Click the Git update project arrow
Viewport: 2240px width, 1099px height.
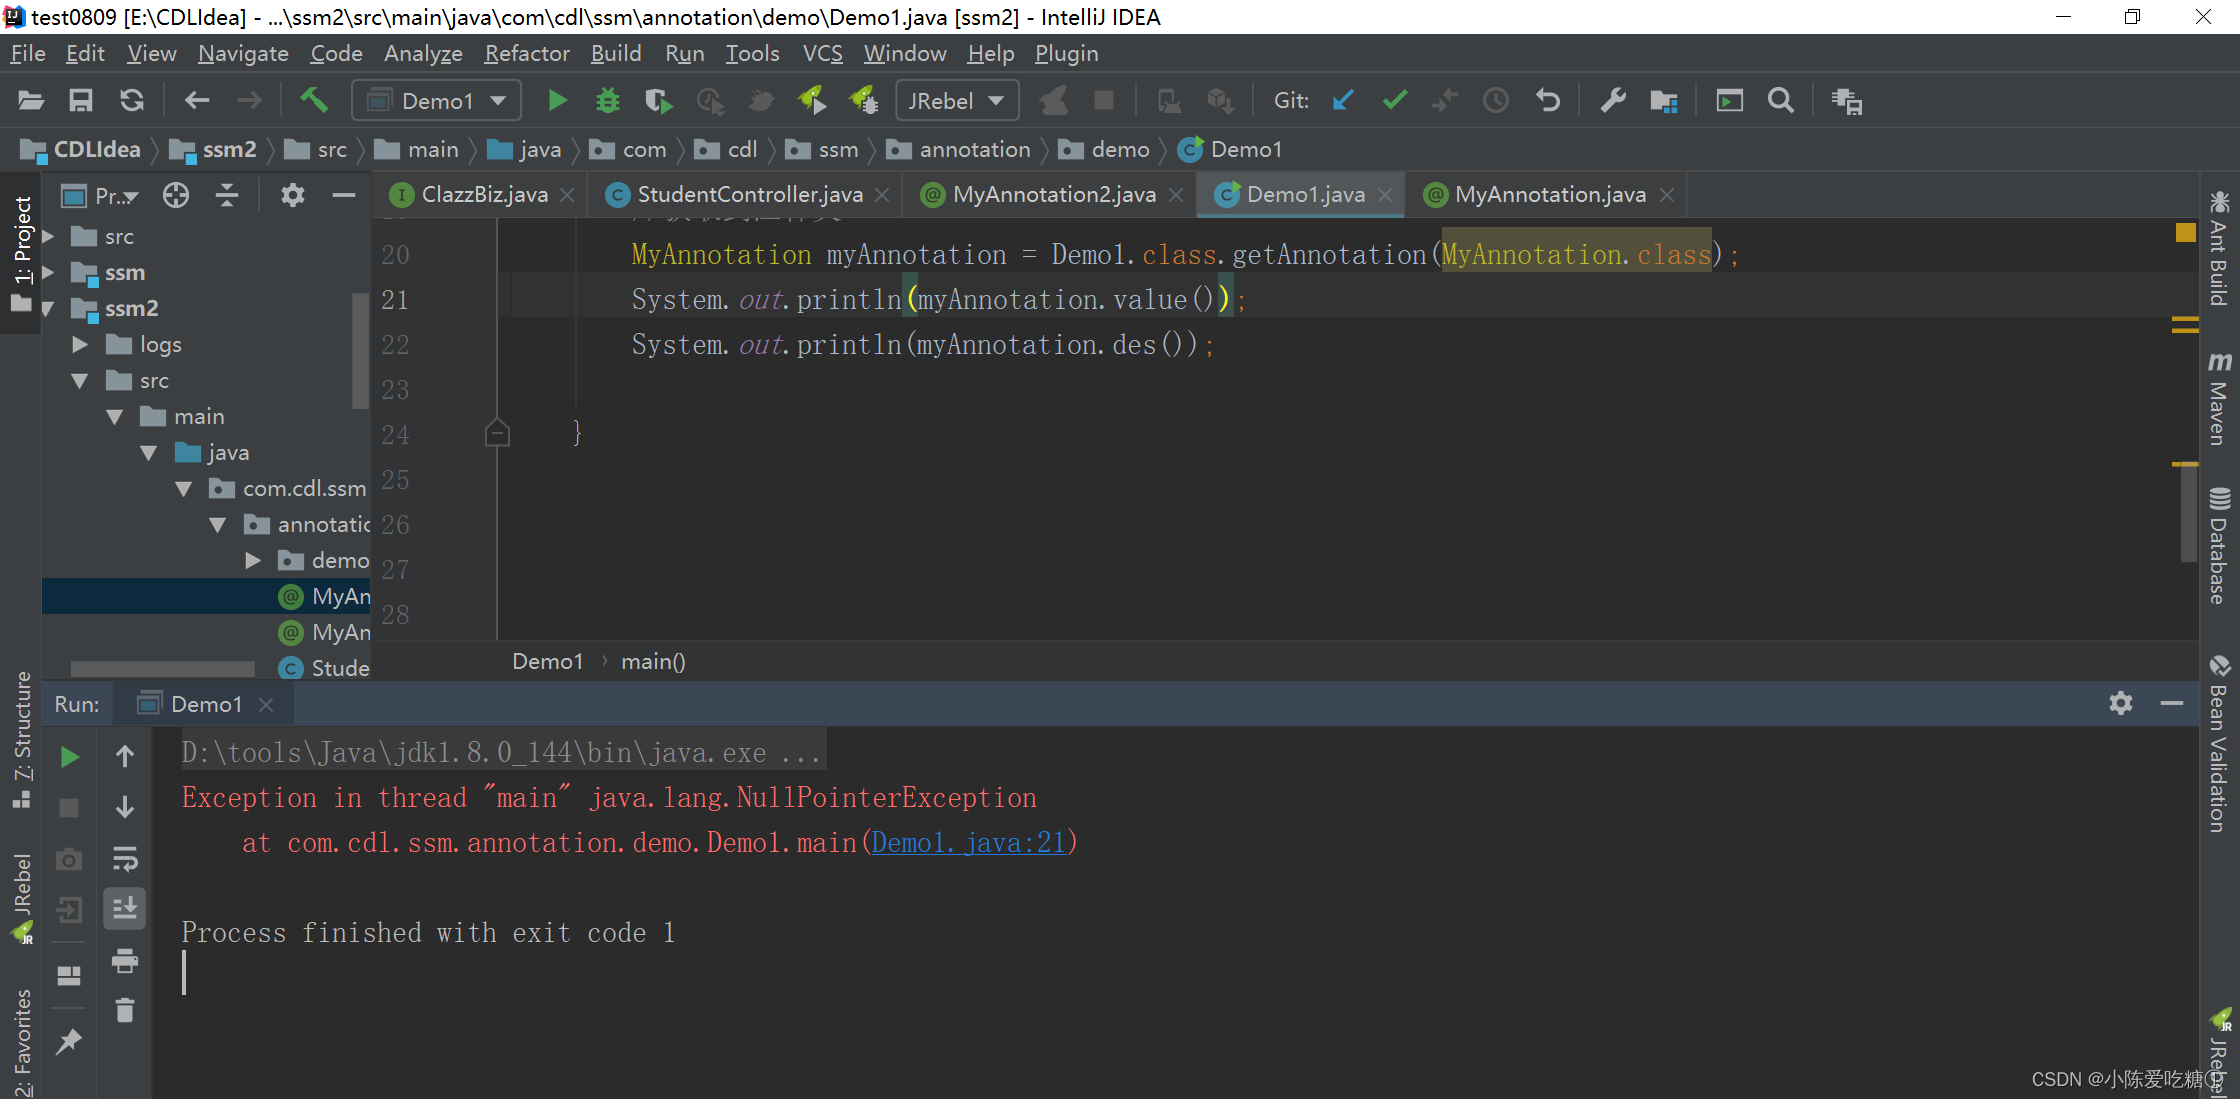(x=1343, y=101)
